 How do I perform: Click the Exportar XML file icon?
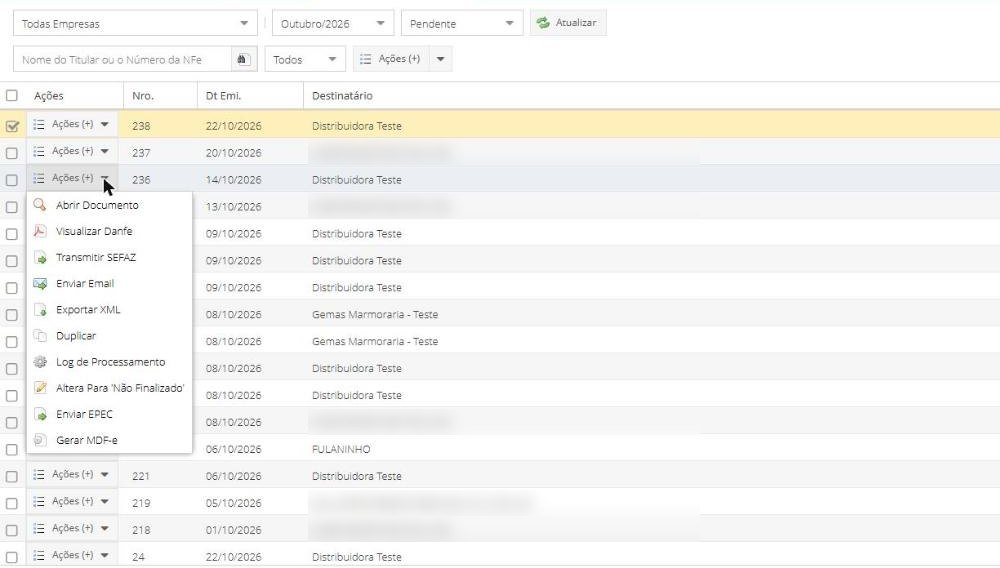click(x=40, y=309)
